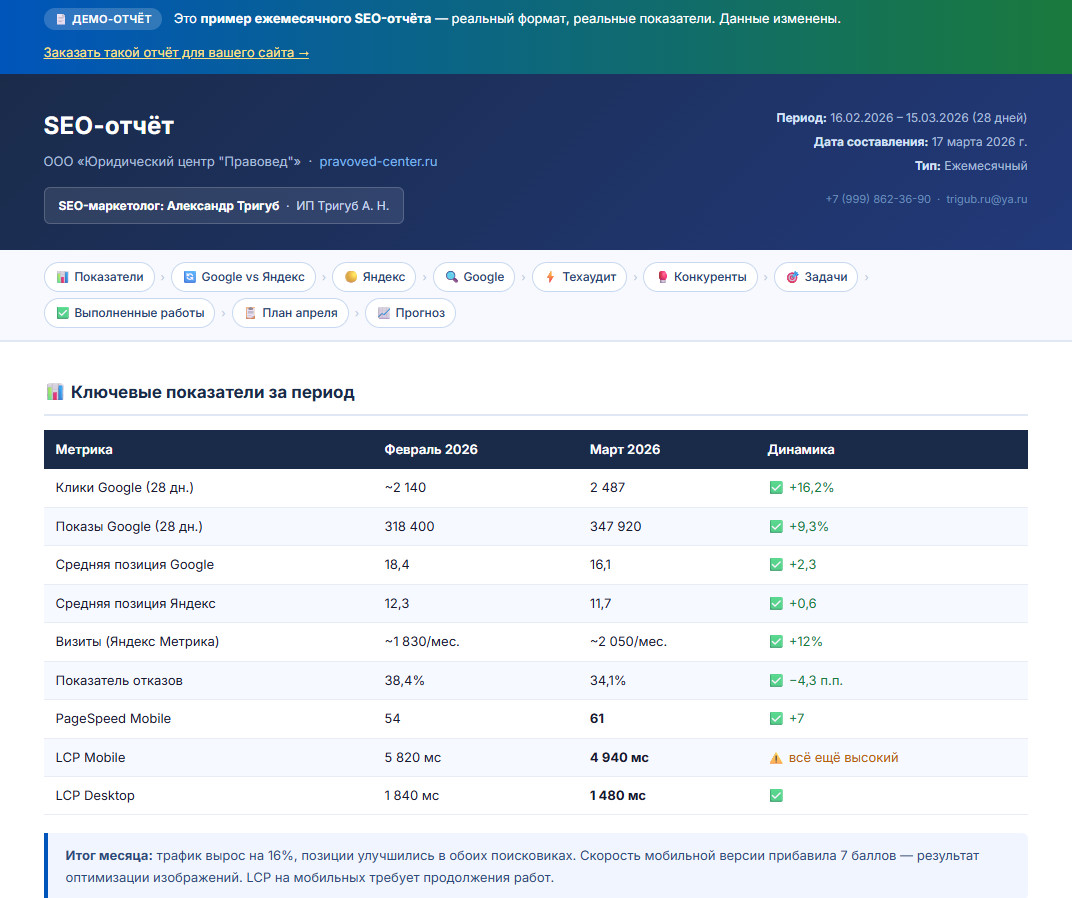Click the chevron right after Показатели chip
Image resolution: width=1072 pixels, height=898 pixels.
click(x=163, y=277)
